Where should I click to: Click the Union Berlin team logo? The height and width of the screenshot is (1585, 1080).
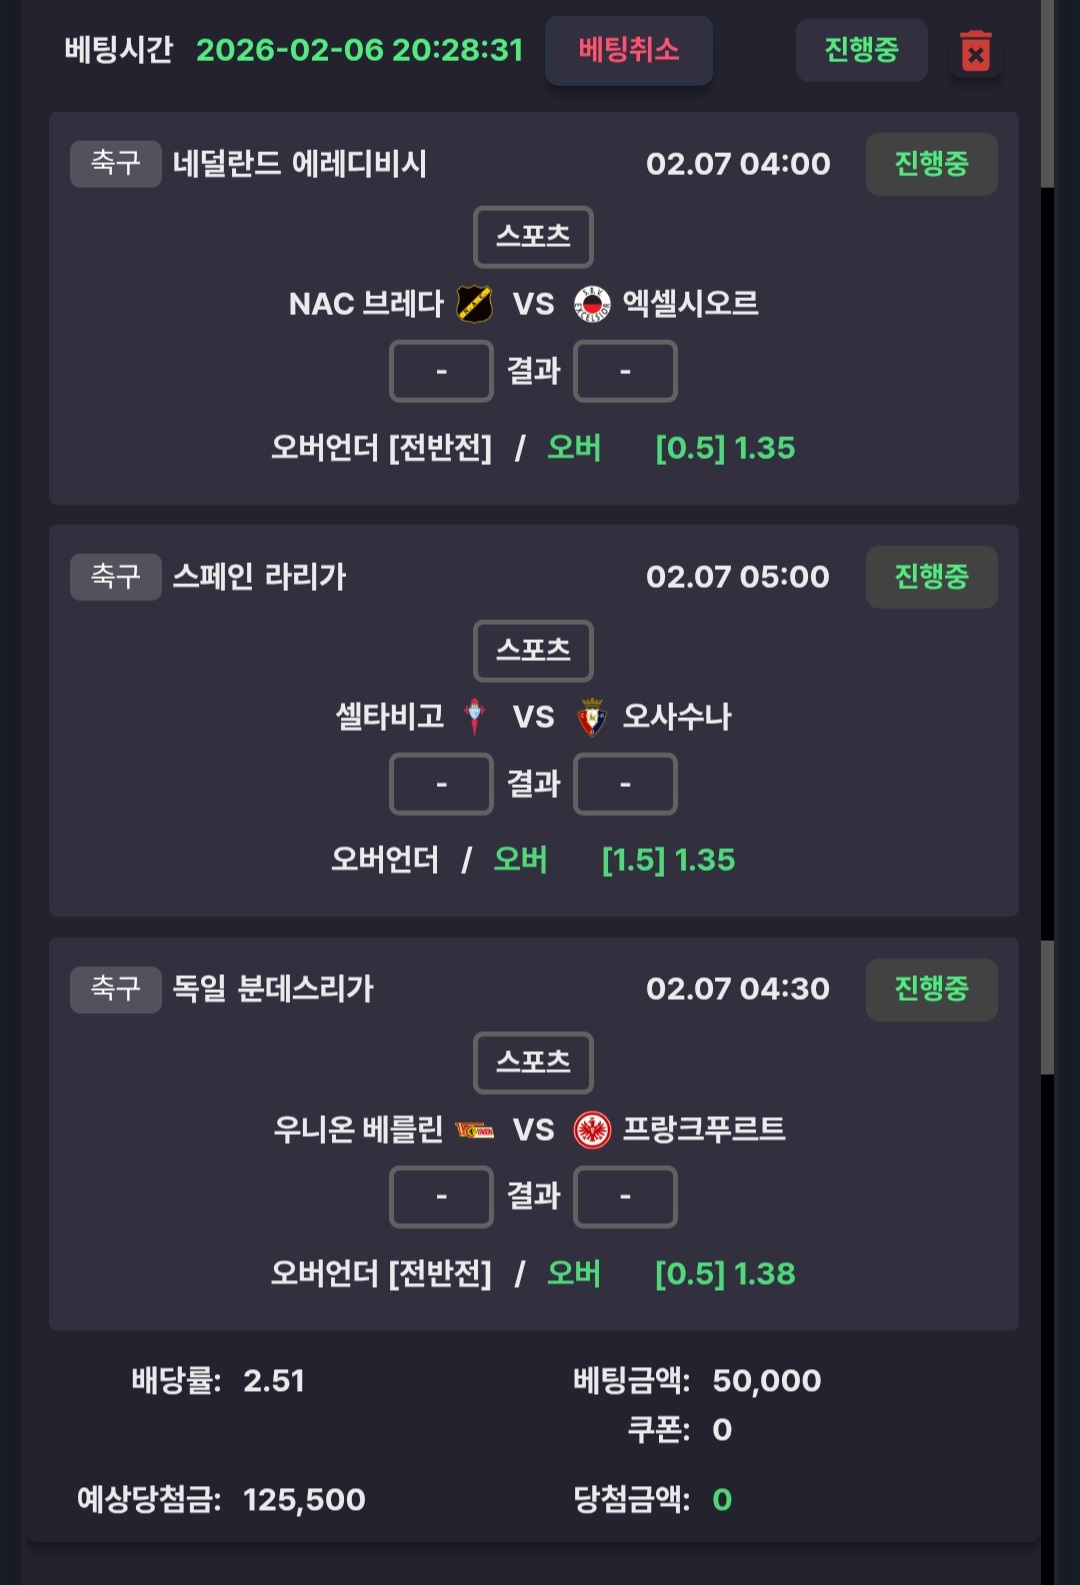[x=474, y=1130]
